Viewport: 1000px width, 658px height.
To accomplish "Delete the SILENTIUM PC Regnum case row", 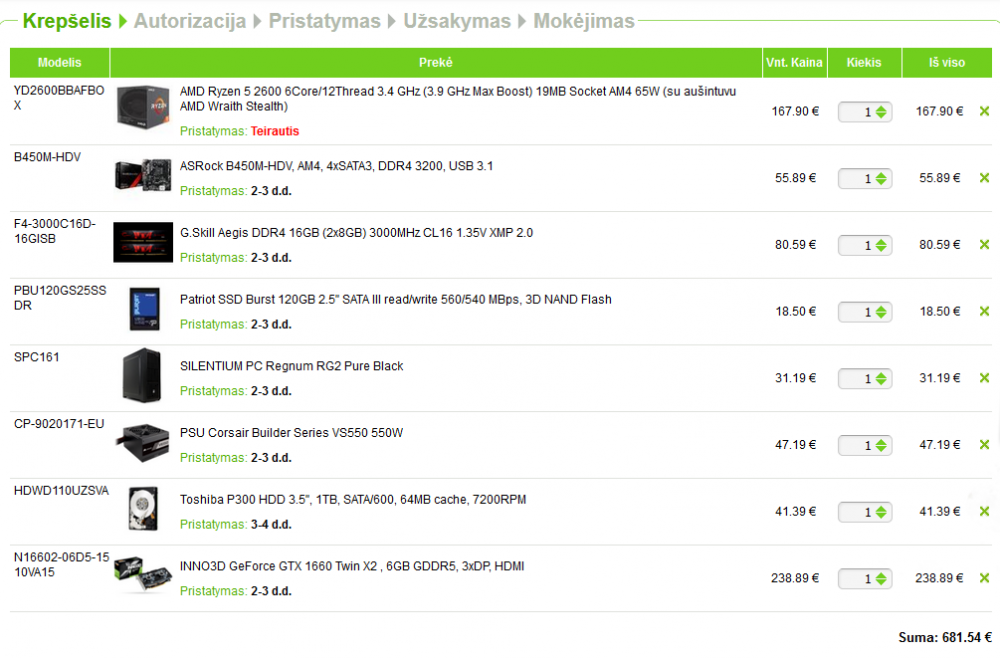I will click(x=984, y=378).
